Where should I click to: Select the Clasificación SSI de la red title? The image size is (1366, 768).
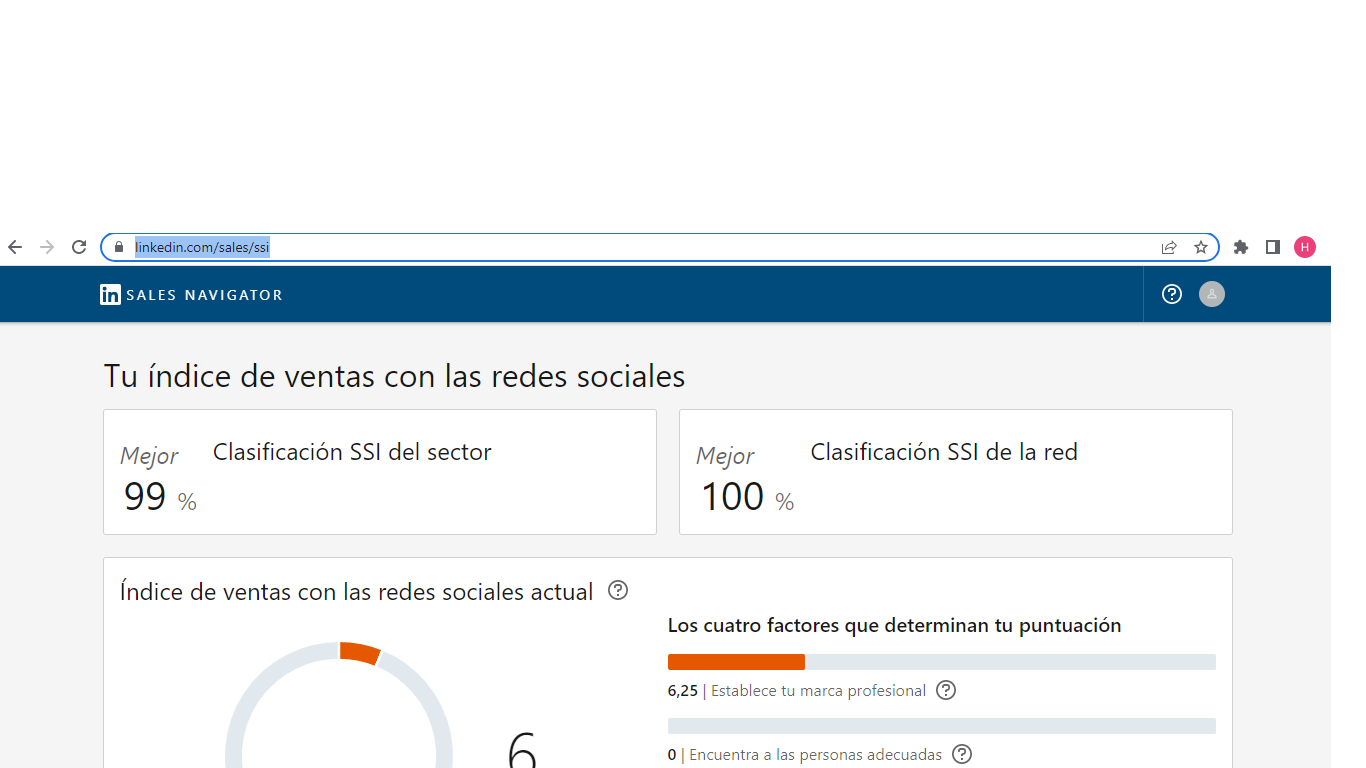[x=944, y=452]
